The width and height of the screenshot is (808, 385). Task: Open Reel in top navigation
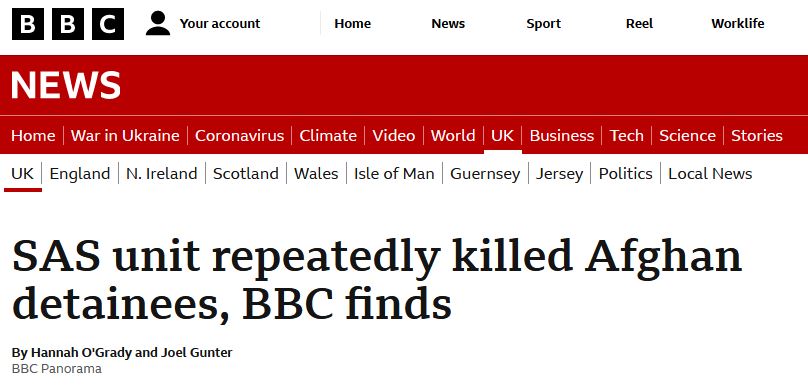(639, 24)
